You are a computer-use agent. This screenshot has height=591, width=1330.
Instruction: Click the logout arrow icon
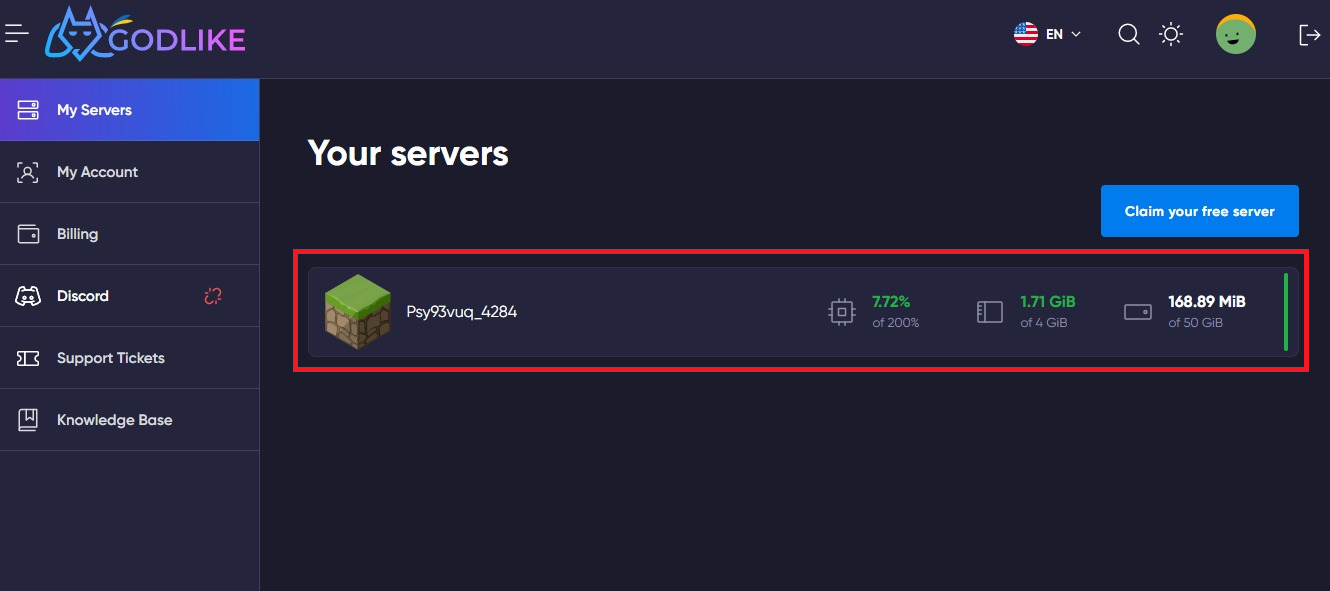click(x=1309, y=35)
